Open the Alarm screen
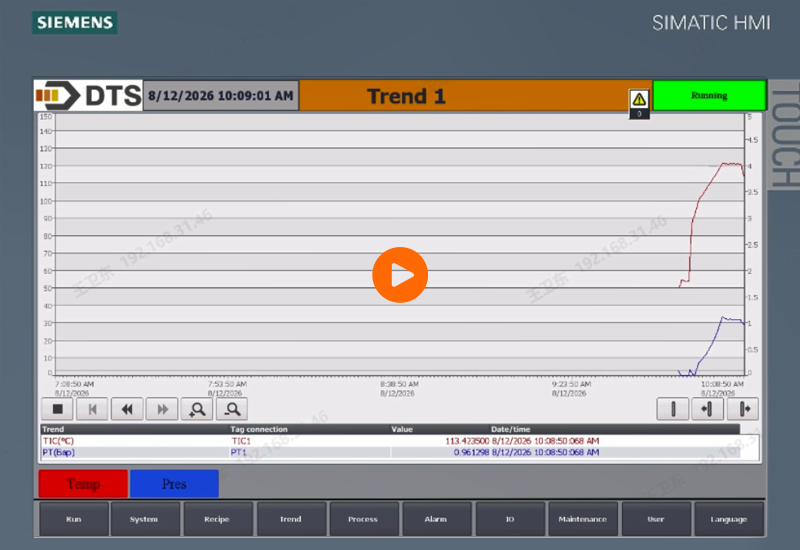The width and height of the screenshot is (800, 550). (x=436, y=519)
